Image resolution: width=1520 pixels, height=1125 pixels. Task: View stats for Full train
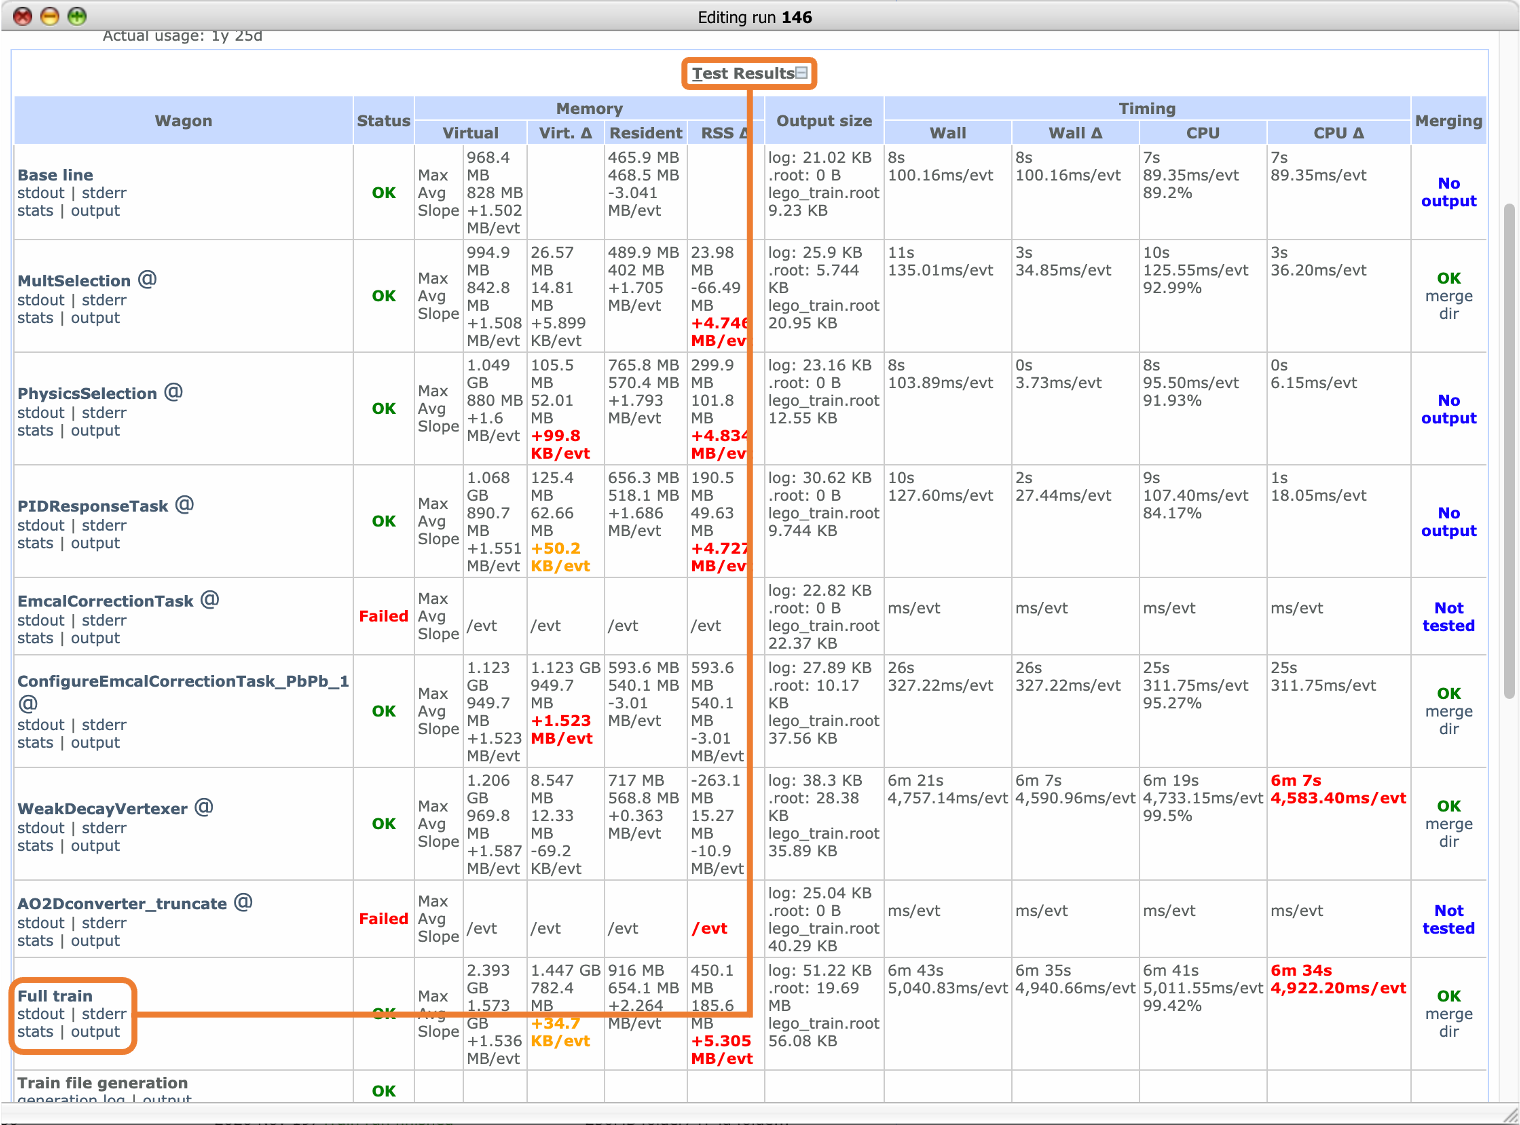[35, 1032]
